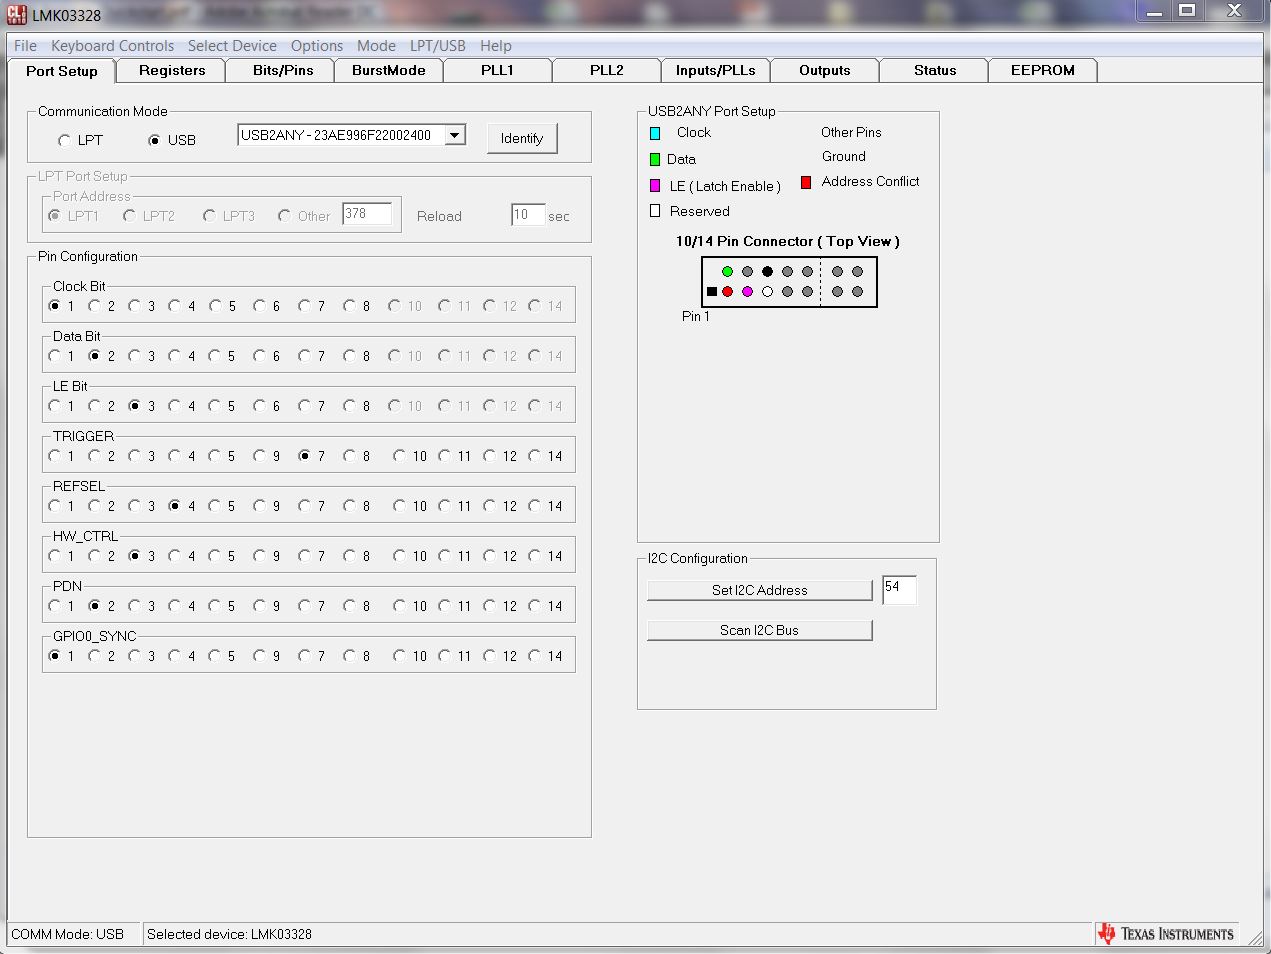Viewport: 1271px width, 954px height.
Task: Set GPIO0_SYNC to pin 2
Action: (94, 656)
